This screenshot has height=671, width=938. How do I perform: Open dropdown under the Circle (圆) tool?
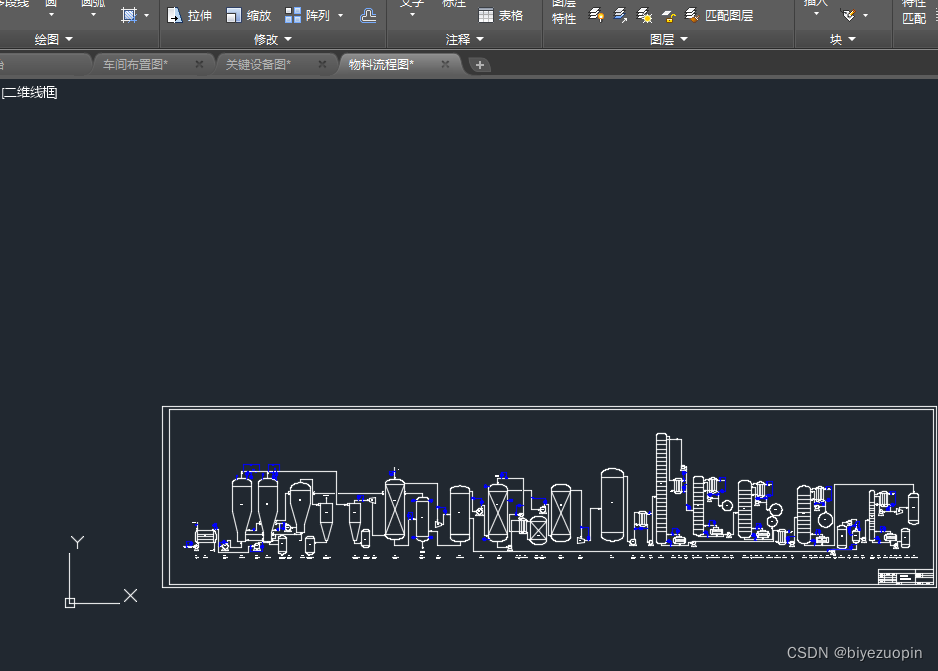pos(51,15)
